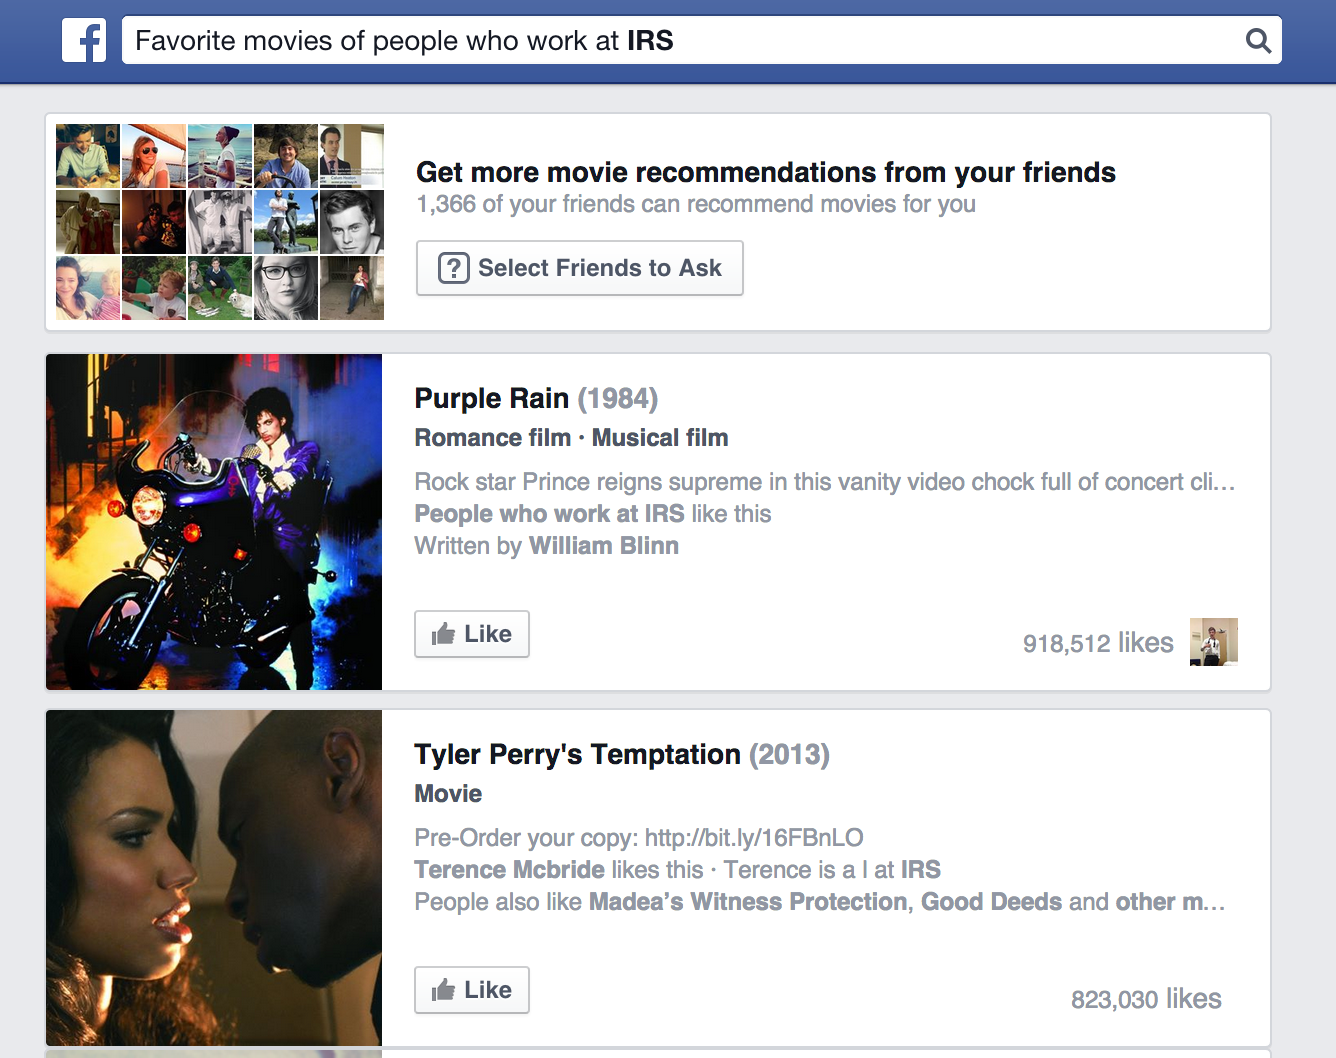Screen dimensions: 1336x1058
Task: Open Good Deeds movie link
Action: click(992, 902)
